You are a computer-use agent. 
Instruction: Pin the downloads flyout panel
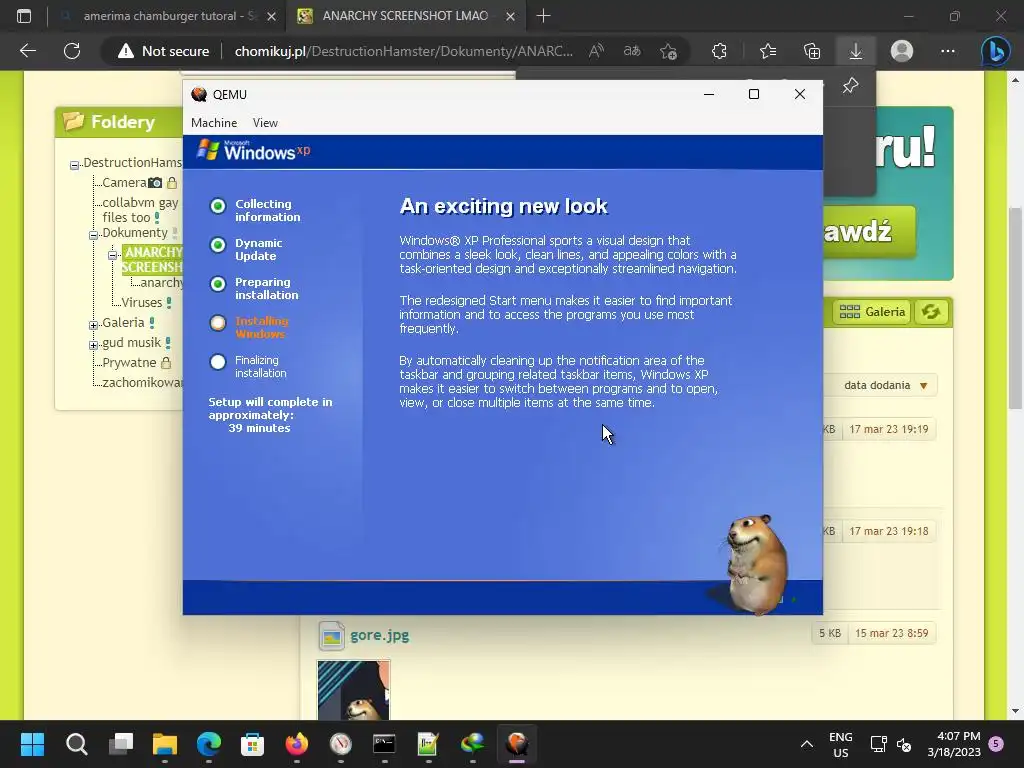(850, 86)
